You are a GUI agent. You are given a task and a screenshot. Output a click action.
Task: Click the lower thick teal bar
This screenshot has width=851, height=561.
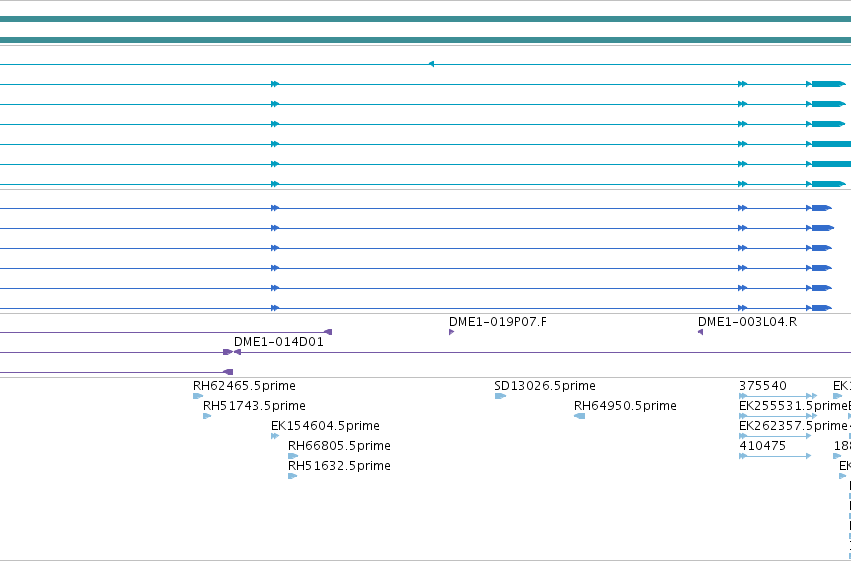(x=426, y=40)
